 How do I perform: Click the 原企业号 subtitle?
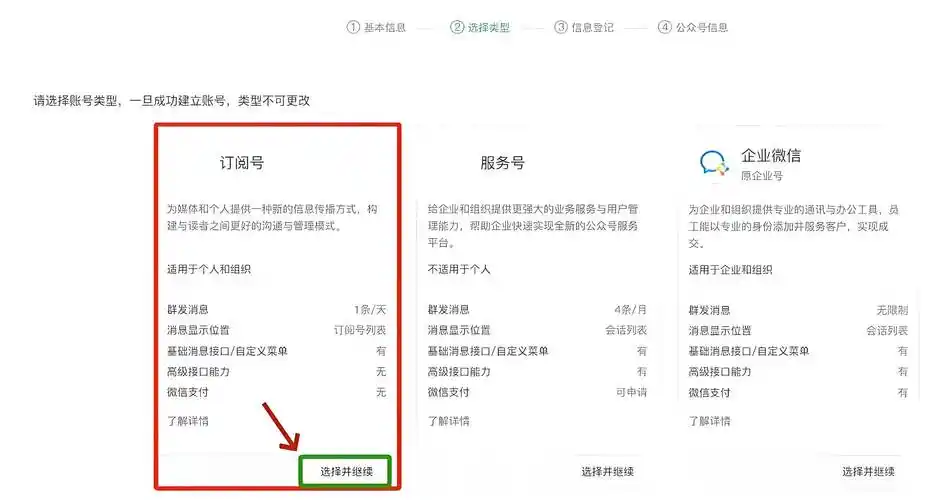pos(762,176)
